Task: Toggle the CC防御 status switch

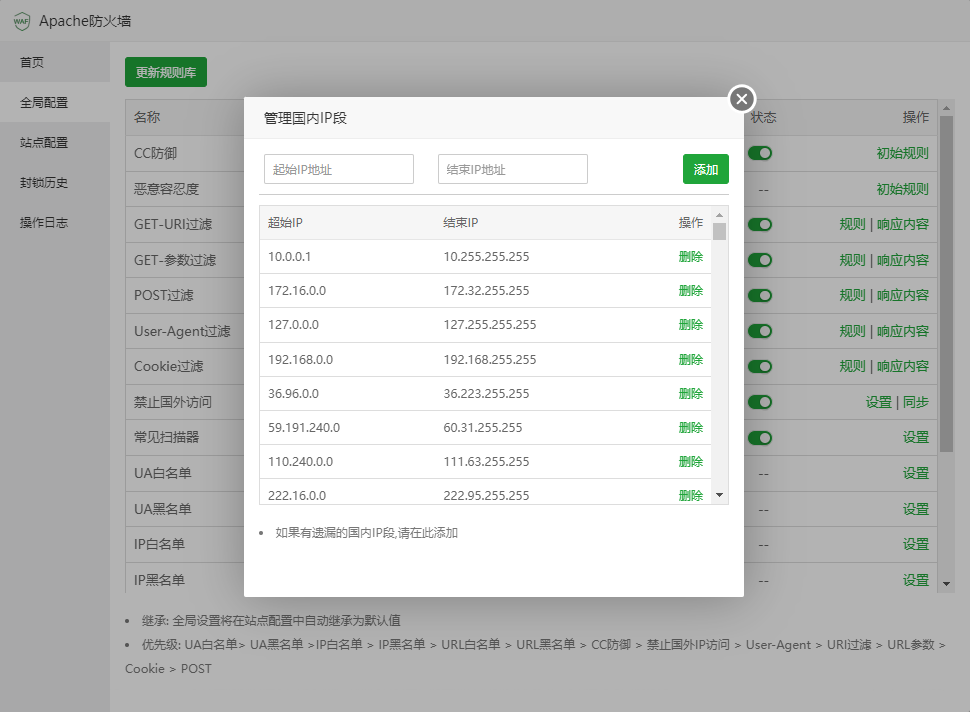Action: click(x=761, y=153)
